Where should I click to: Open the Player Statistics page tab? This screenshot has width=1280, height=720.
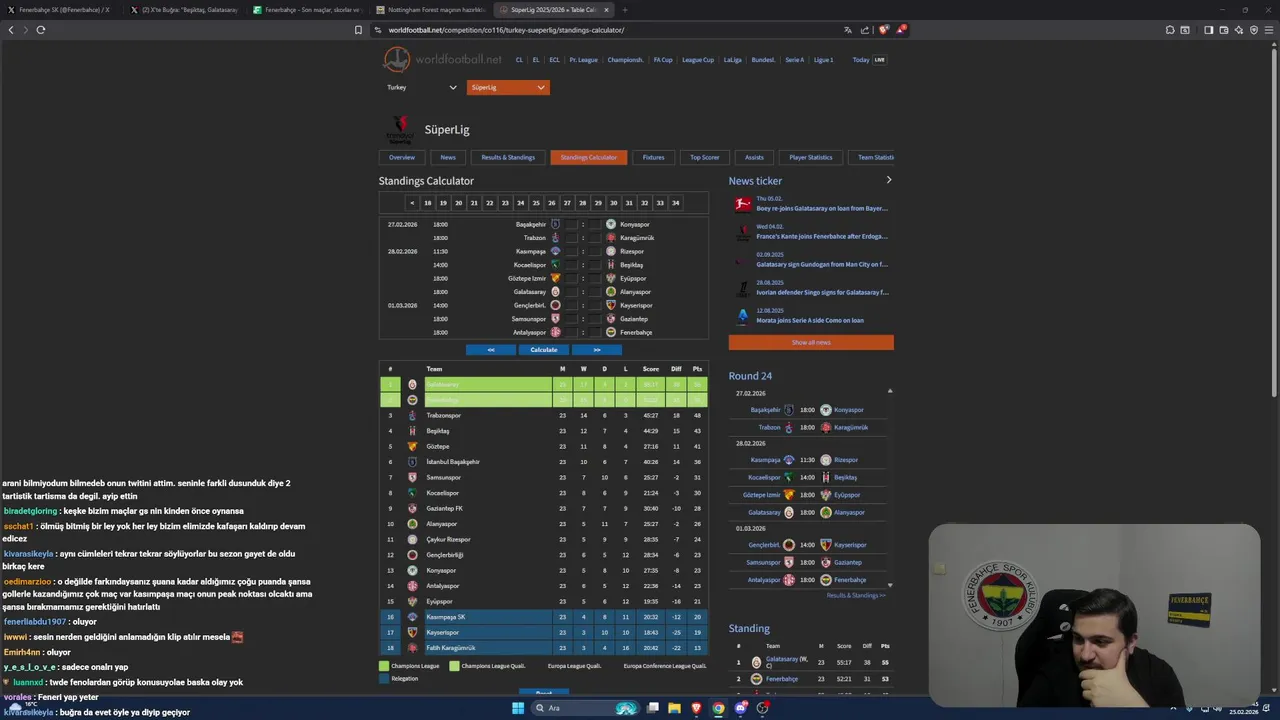[x=810, y=157]
